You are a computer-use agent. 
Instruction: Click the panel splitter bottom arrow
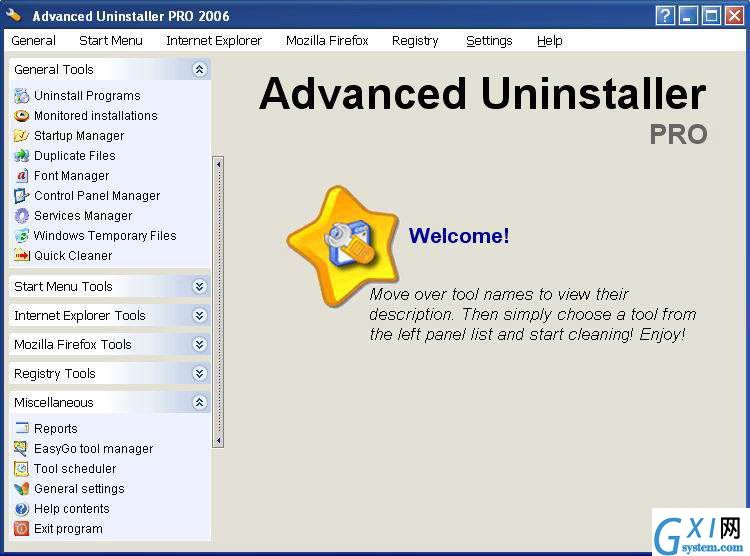pos(218,440)
